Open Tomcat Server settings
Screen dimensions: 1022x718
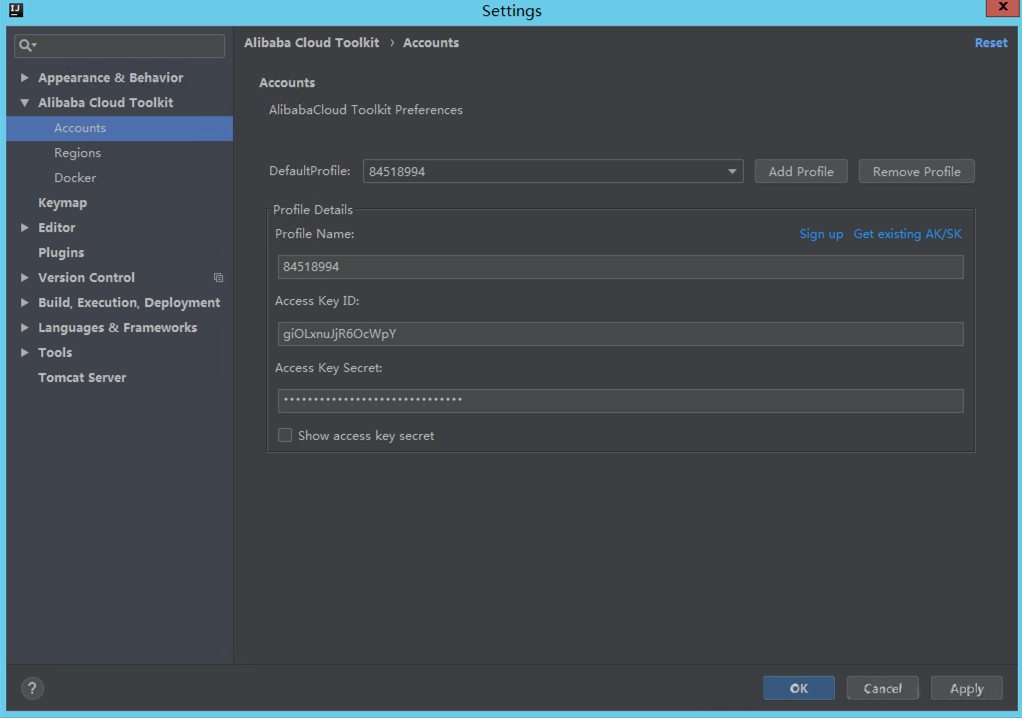tap(82, 377)
